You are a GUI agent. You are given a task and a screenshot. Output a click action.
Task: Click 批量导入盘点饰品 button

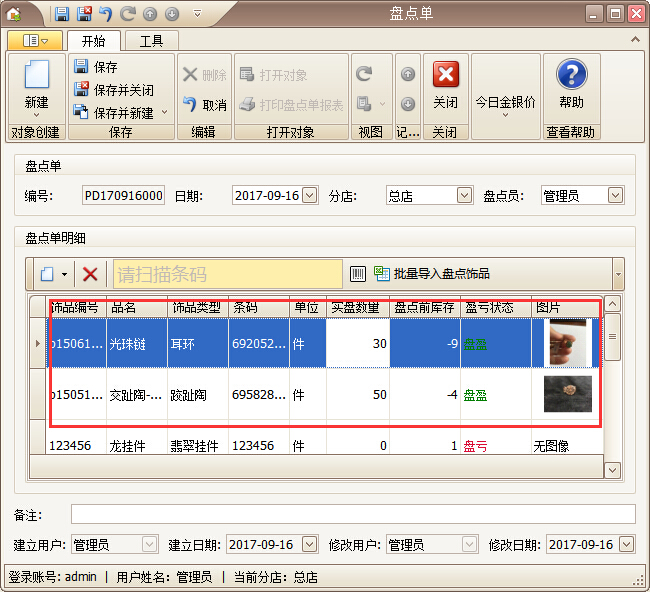click(432, 274)
